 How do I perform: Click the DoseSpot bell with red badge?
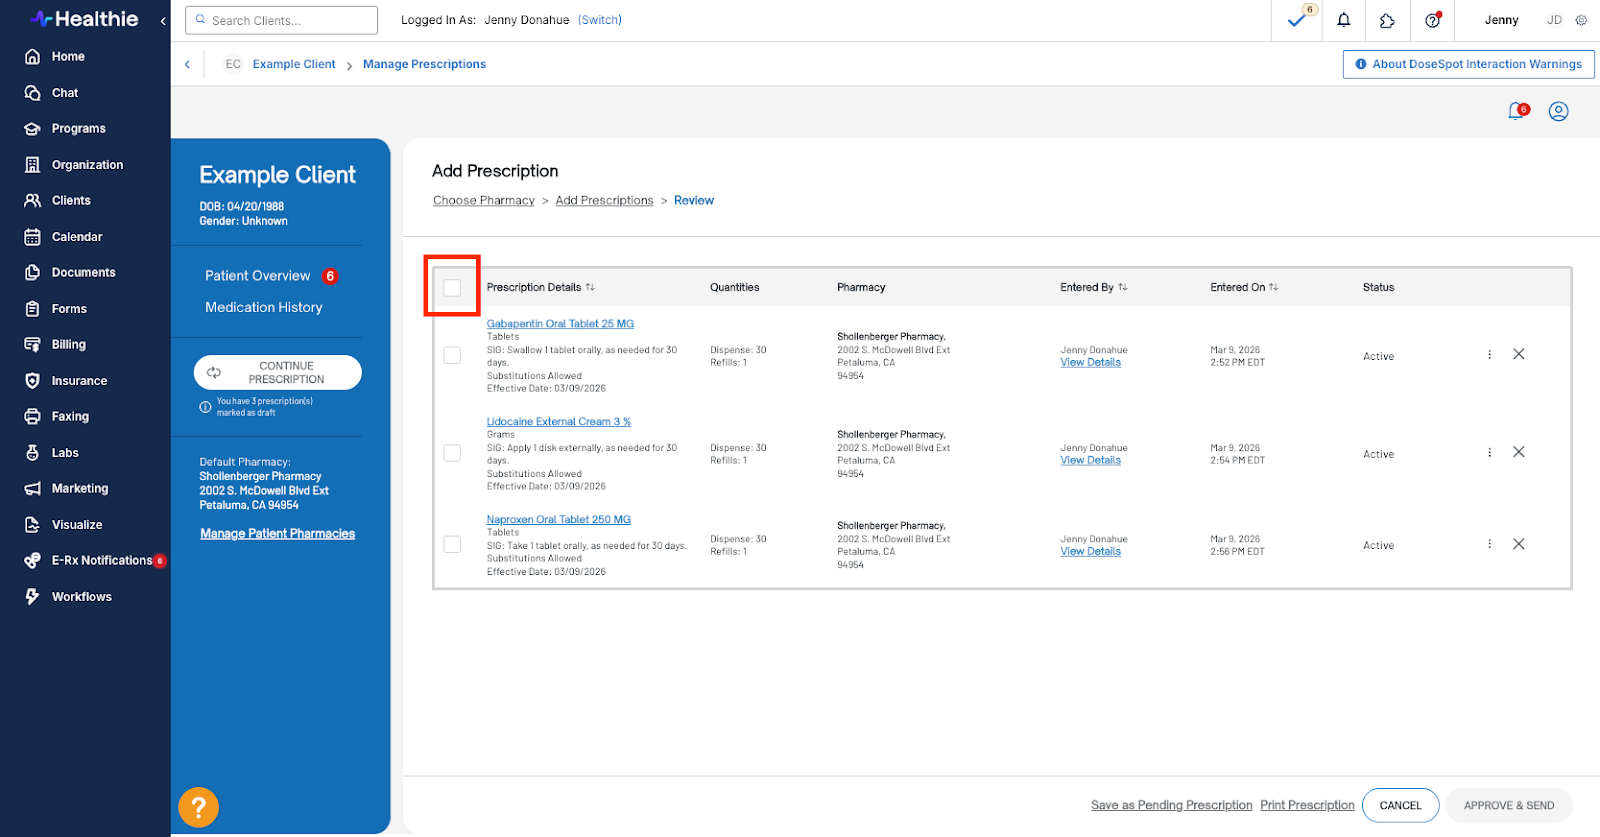(1517, 111)
